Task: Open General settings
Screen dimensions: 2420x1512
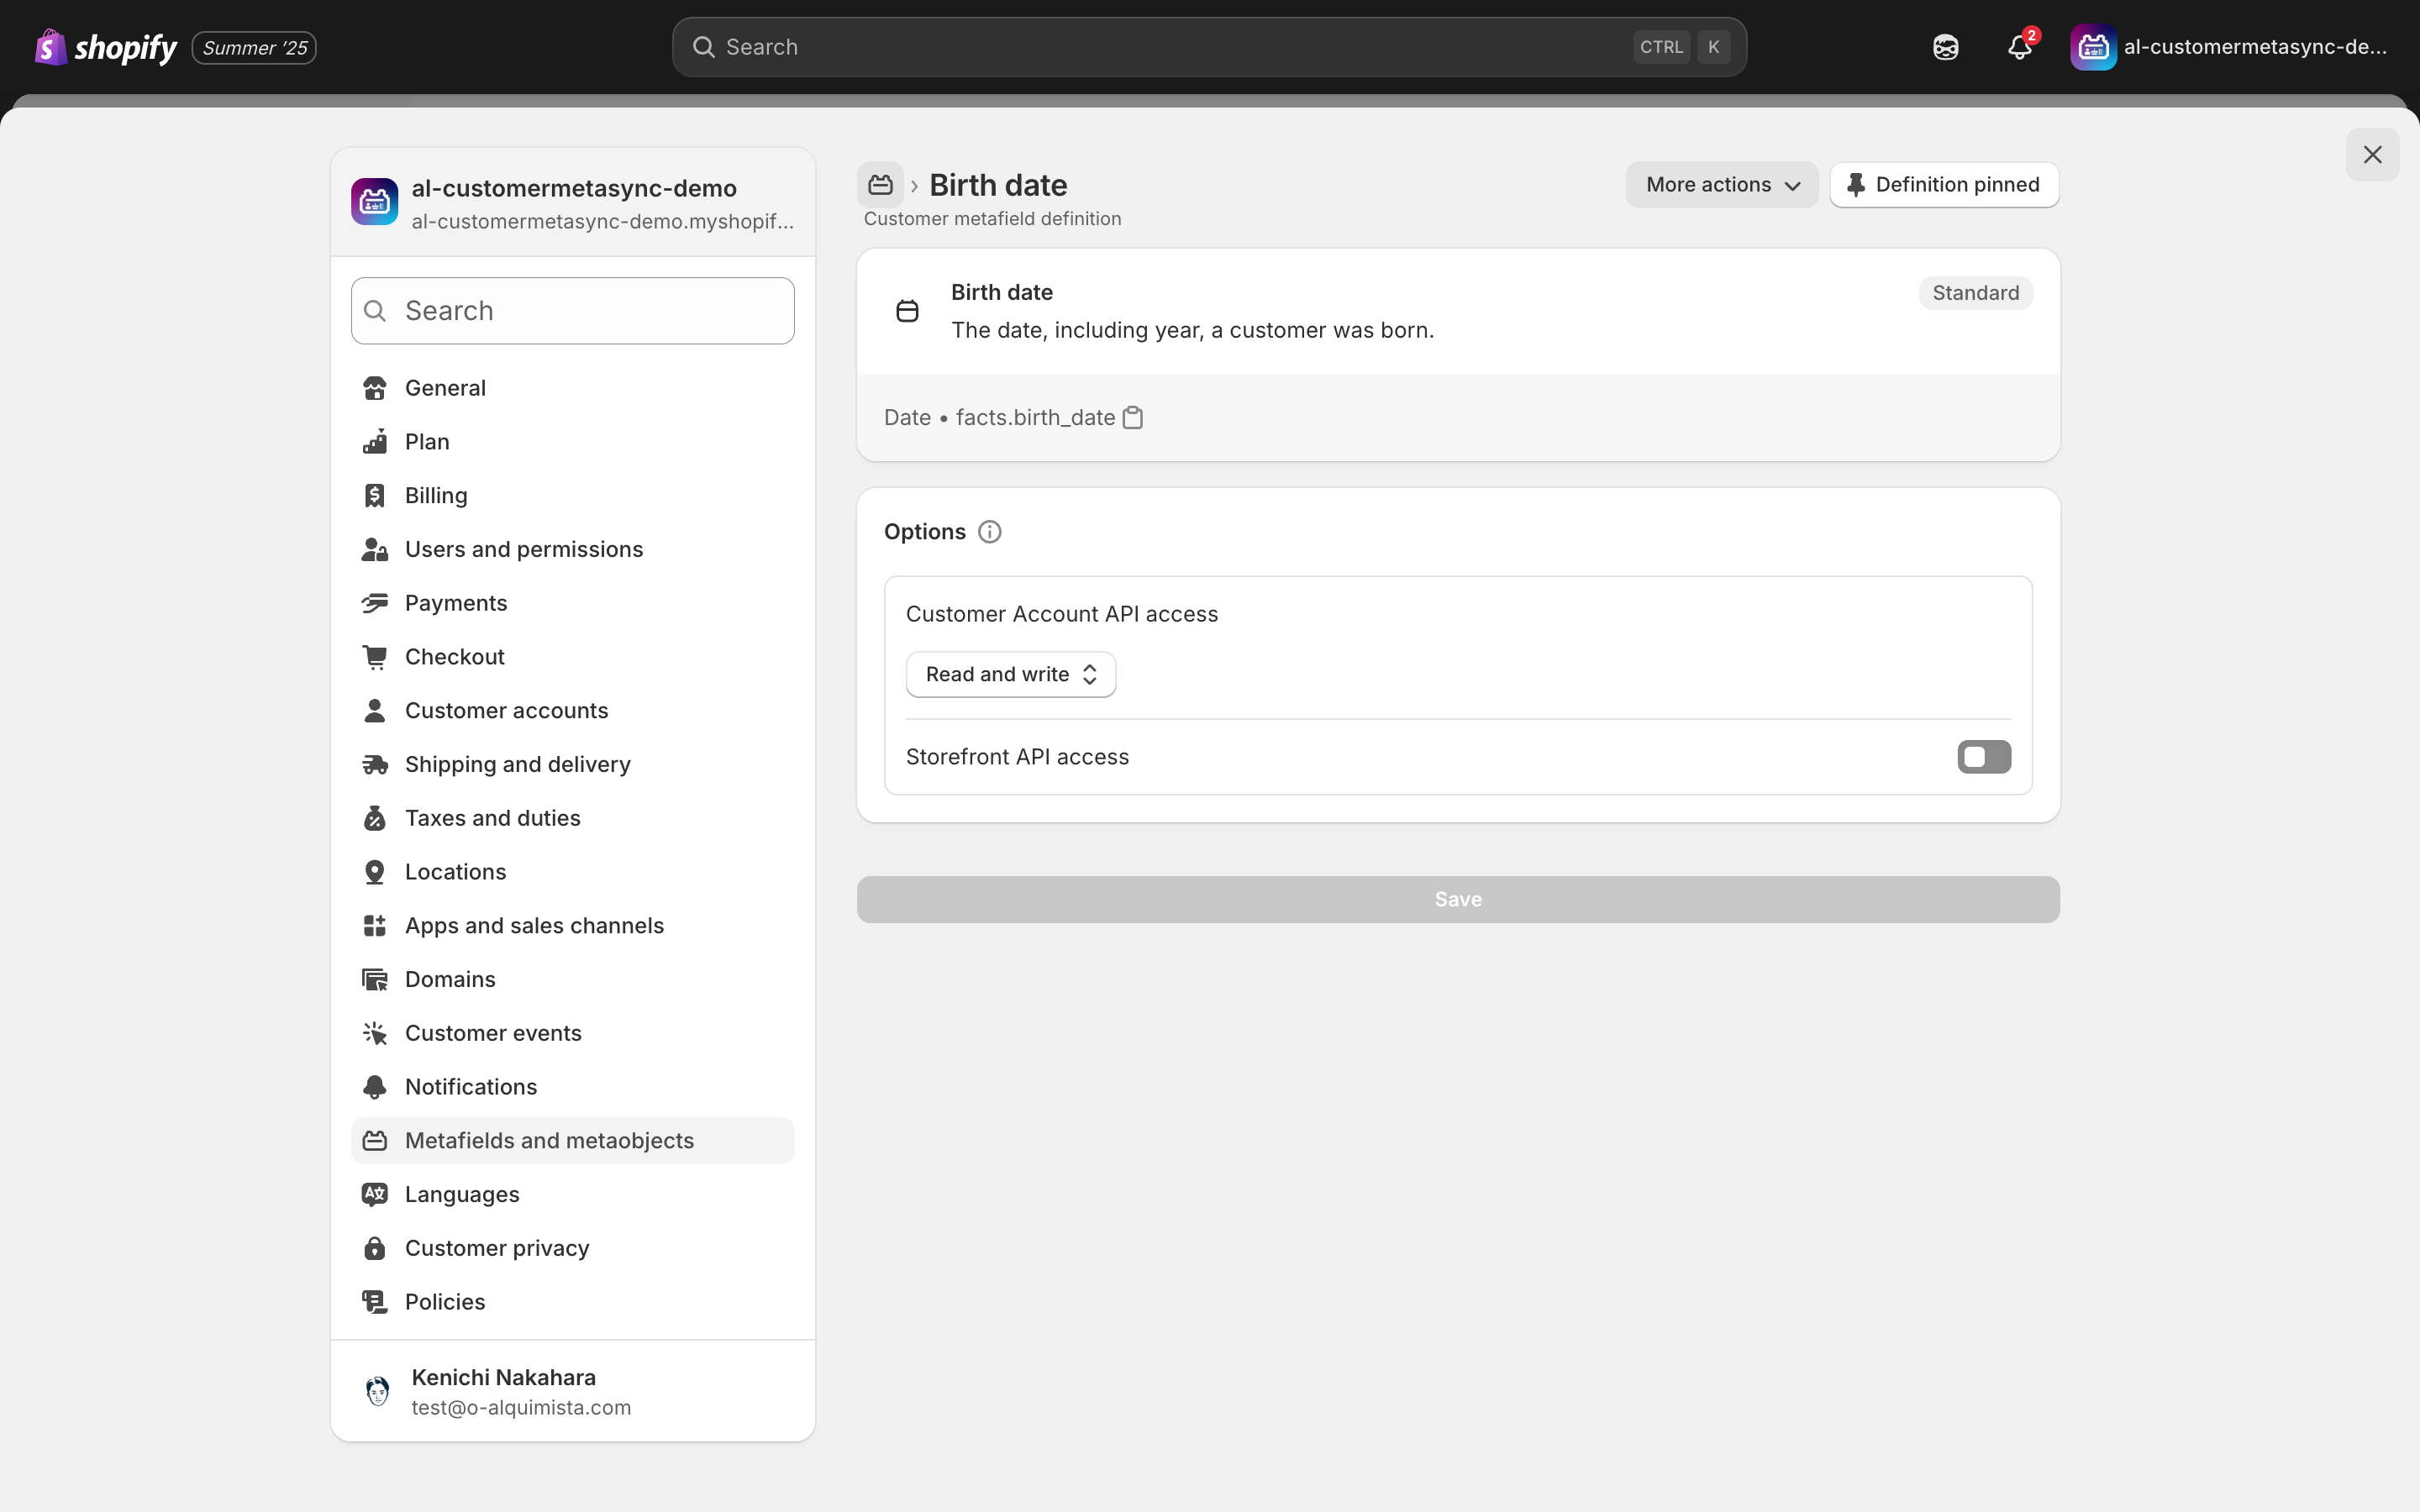Action: click(573, 388)
